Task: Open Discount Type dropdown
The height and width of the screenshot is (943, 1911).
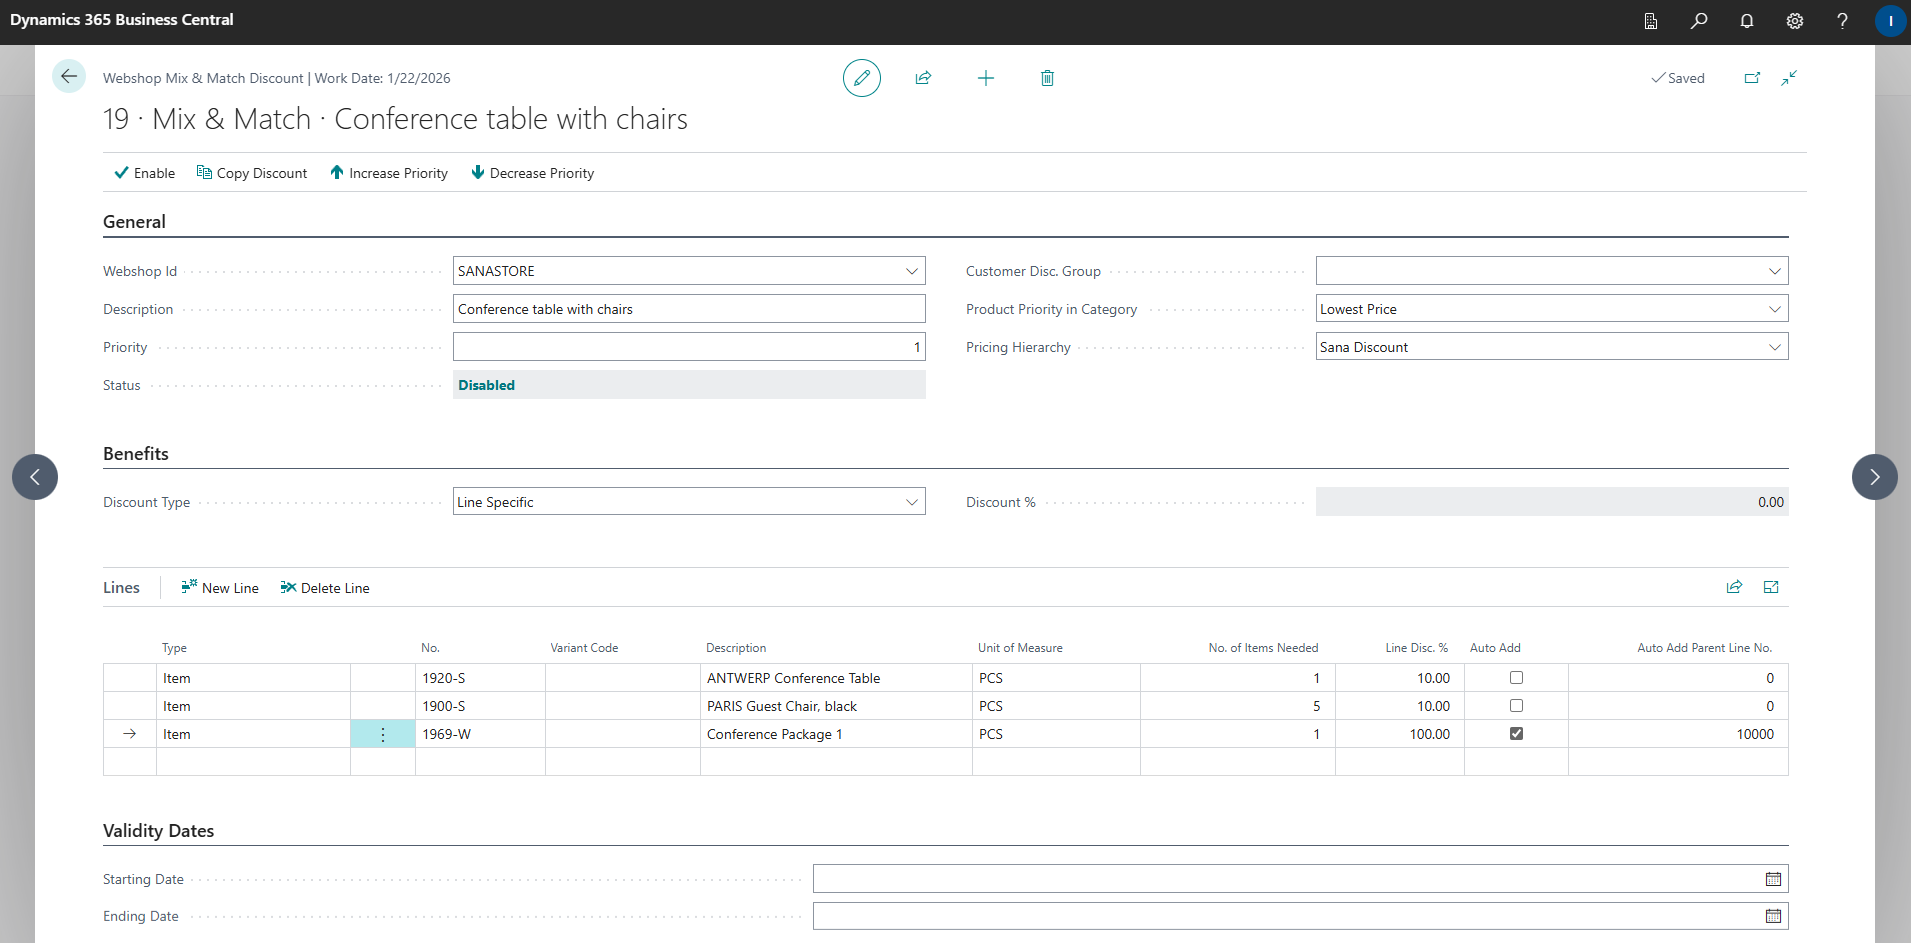Action: point(911,502)
